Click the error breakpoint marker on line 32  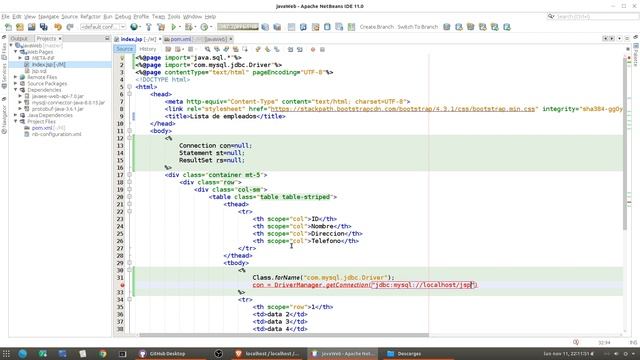click(122, 285)
